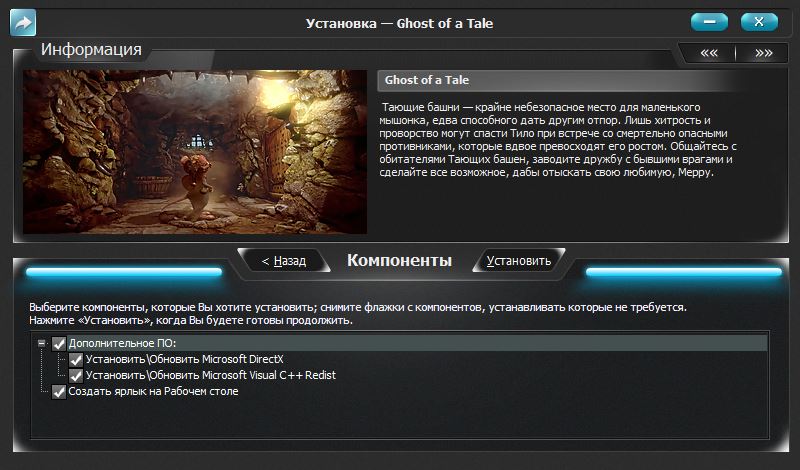Collapse the Дополнительное ПО tree node
Viewport: 800px width, 470px height.
tap(42, 343)
